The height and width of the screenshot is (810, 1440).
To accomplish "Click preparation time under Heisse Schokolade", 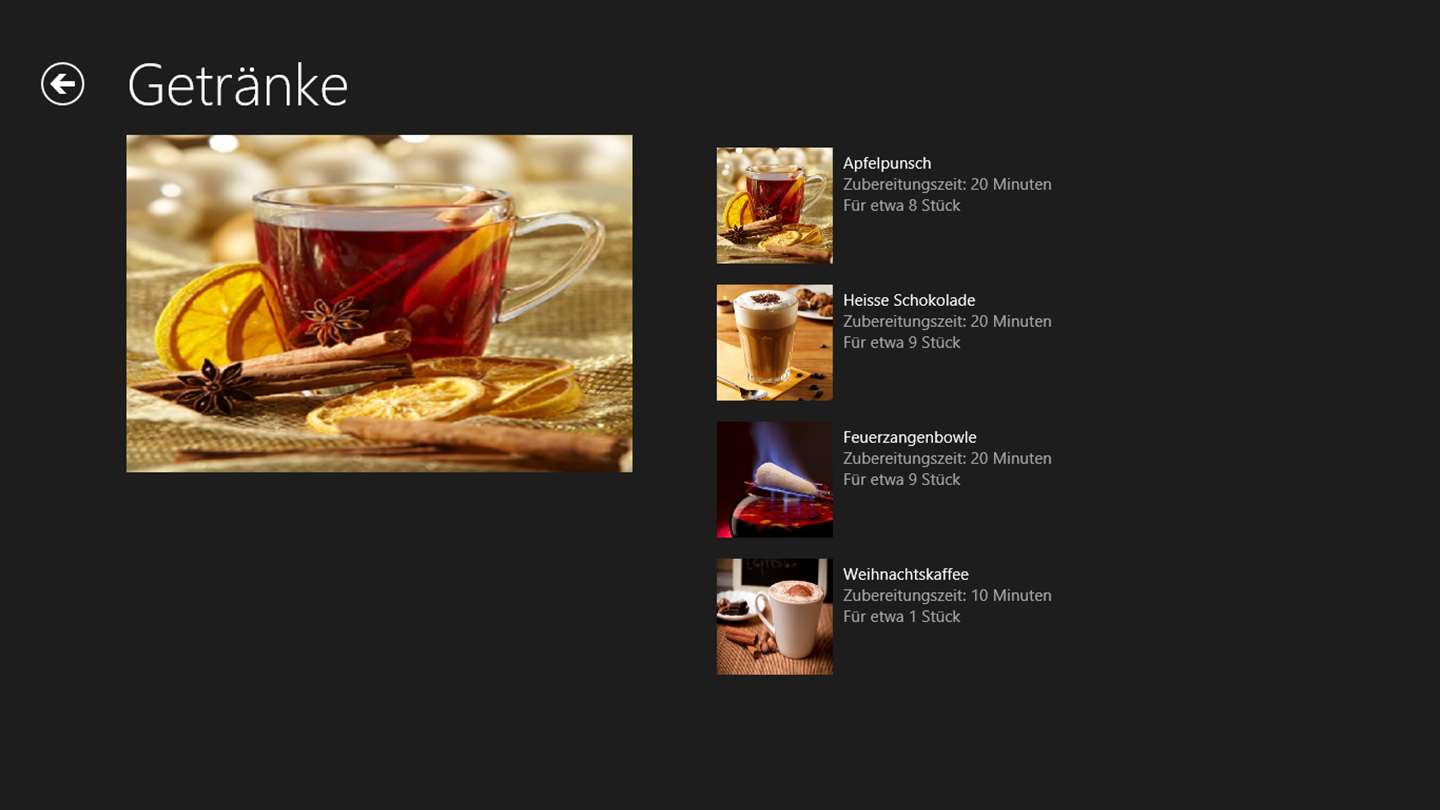I will point(947,321).
